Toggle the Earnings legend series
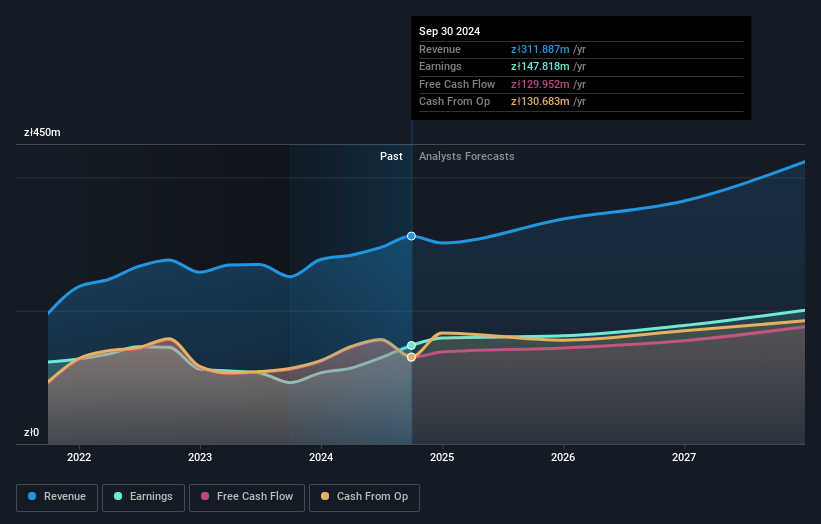 (x=143, y=497)
